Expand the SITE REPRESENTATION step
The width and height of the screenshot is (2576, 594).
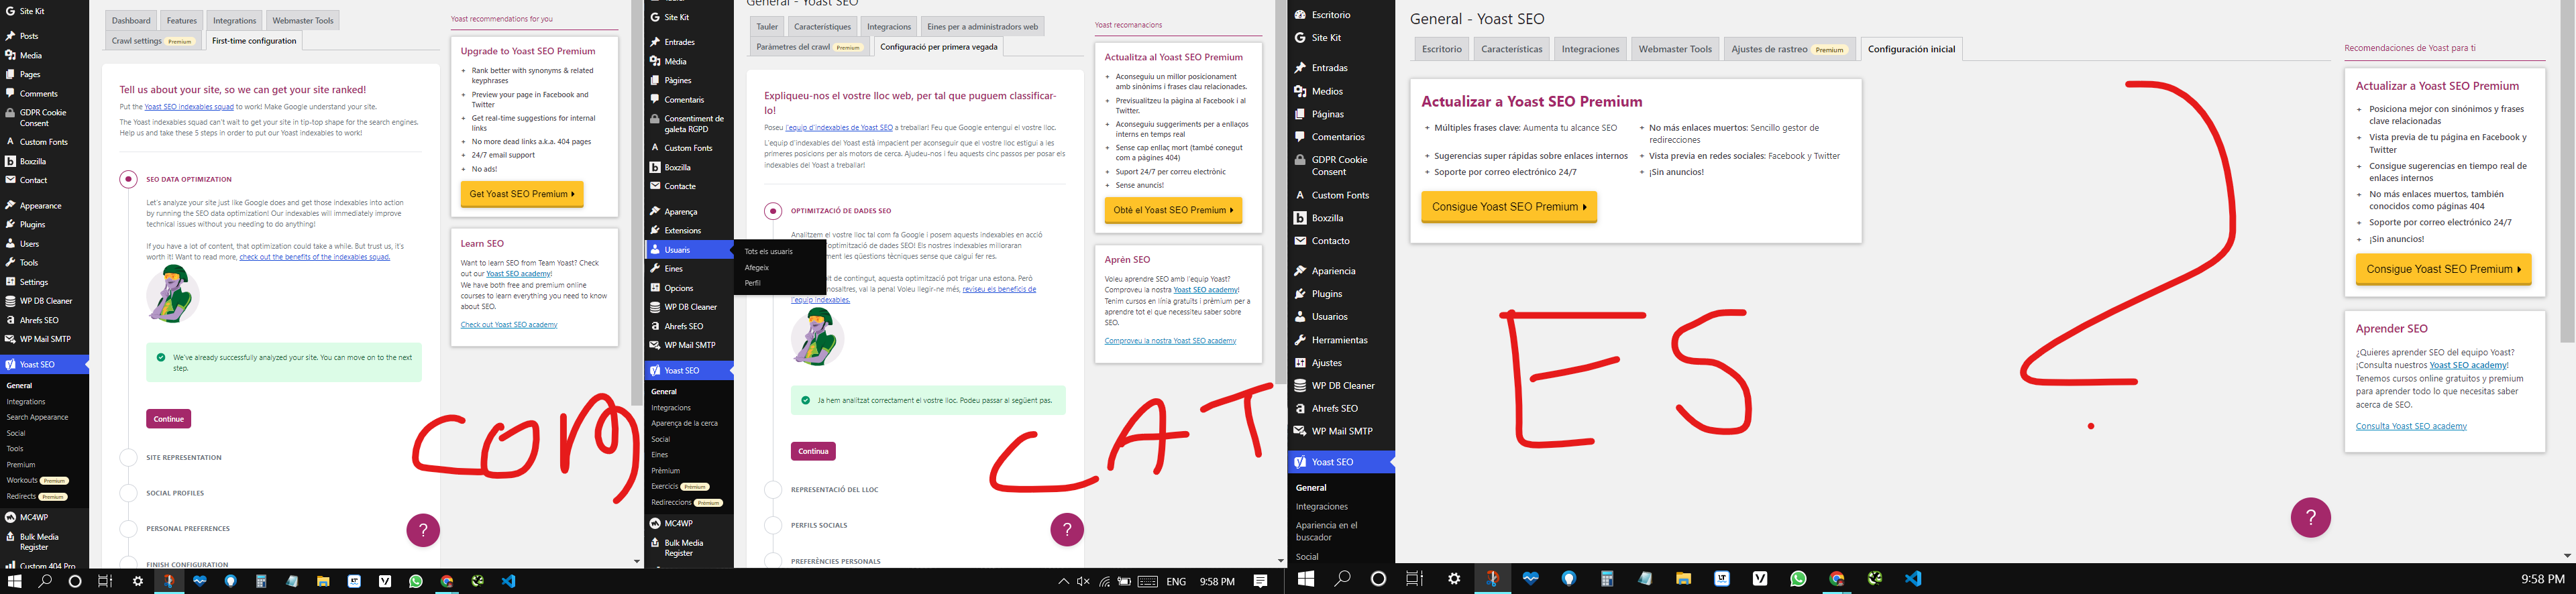184,458
